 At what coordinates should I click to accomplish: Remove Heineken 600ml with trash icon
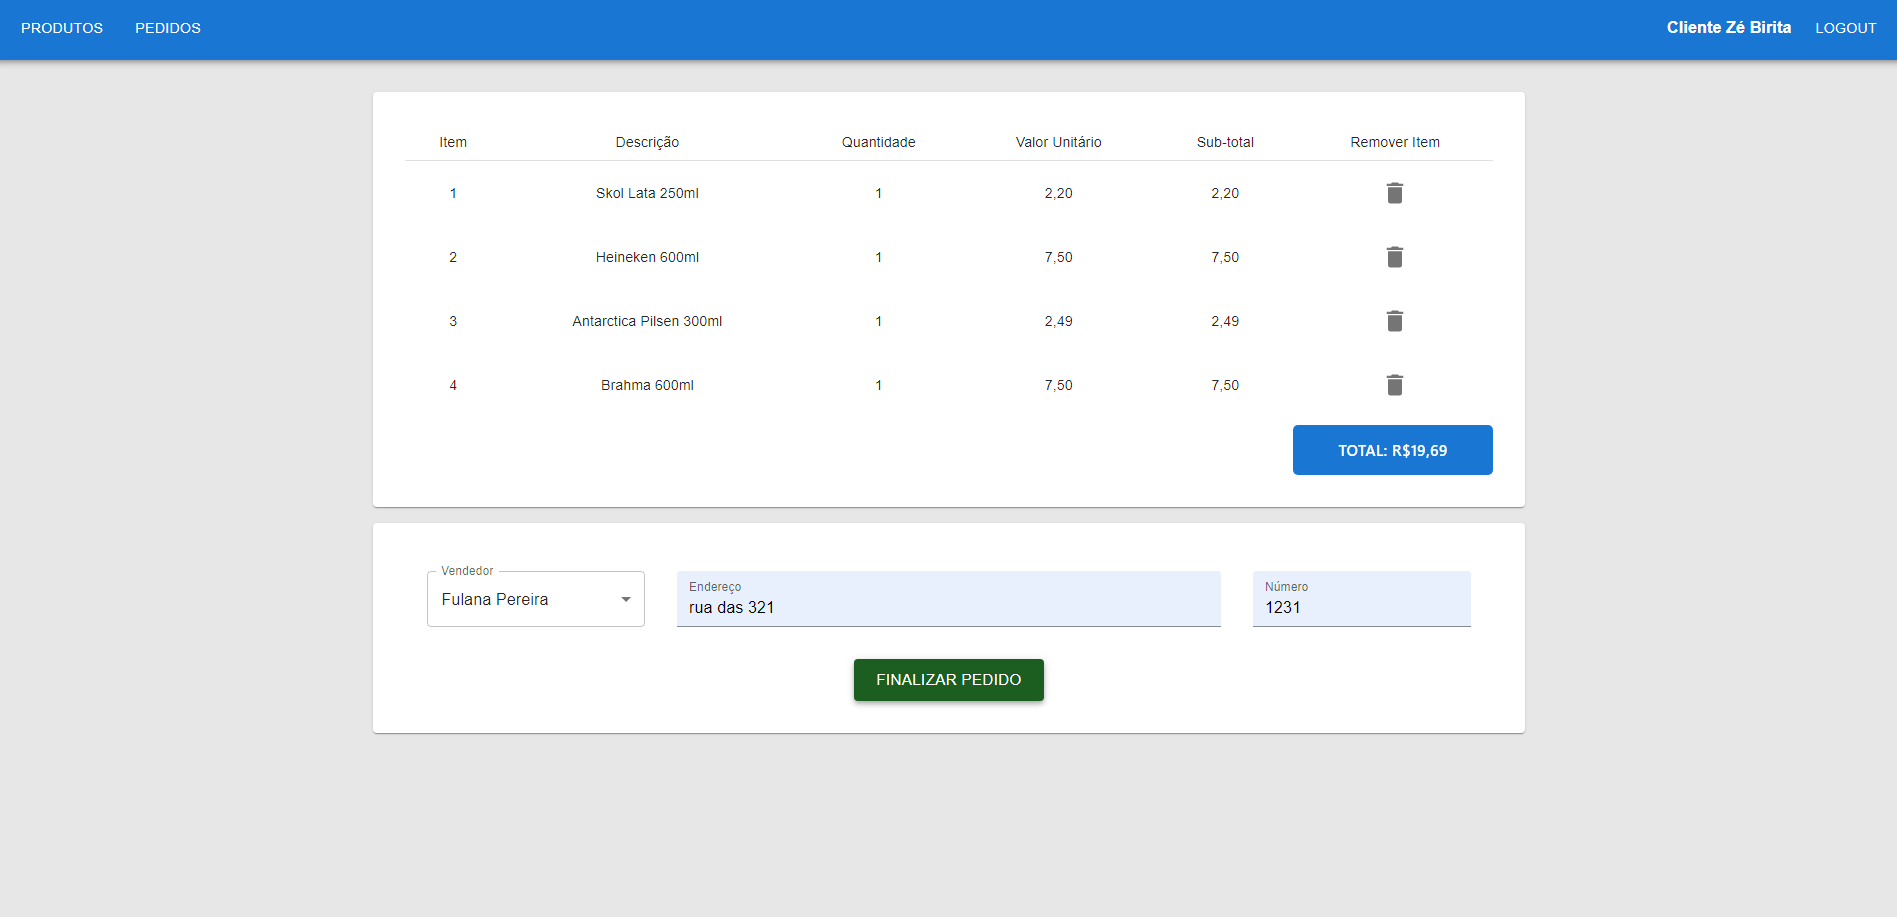pos(1395,257)
